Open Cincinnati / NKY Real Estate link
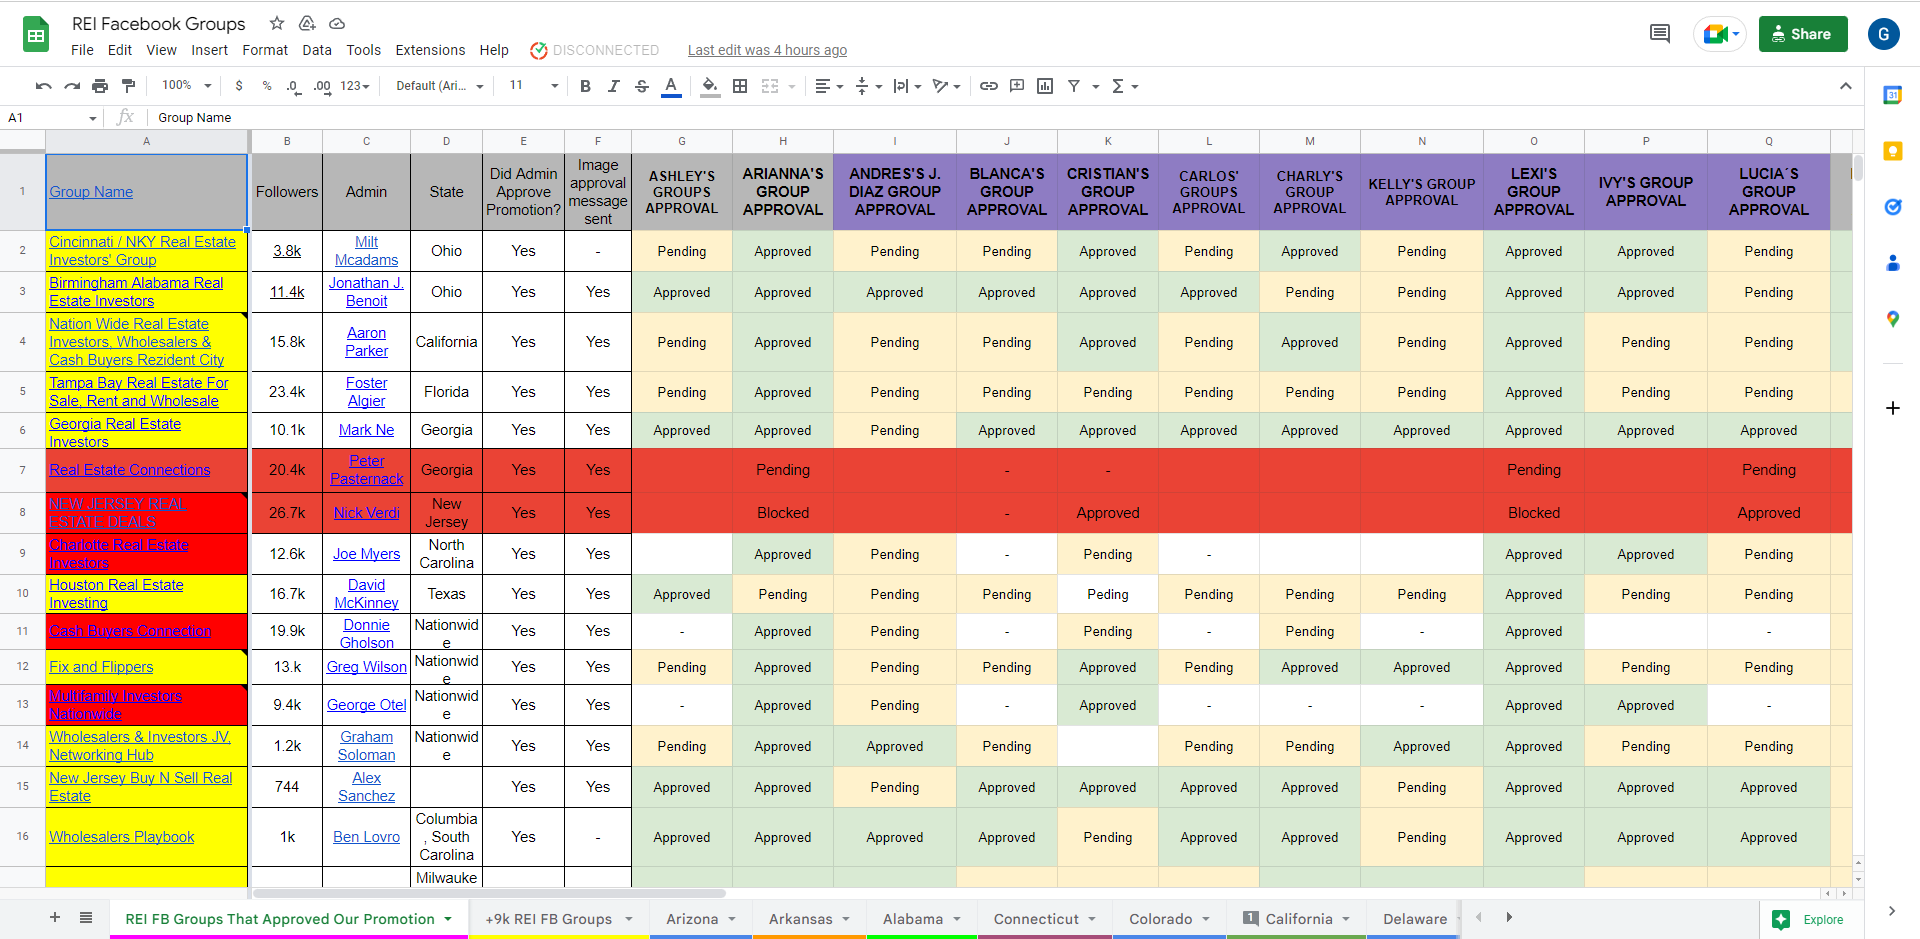The height and width of the screenshot is (939, 1920). click(142, 251)
